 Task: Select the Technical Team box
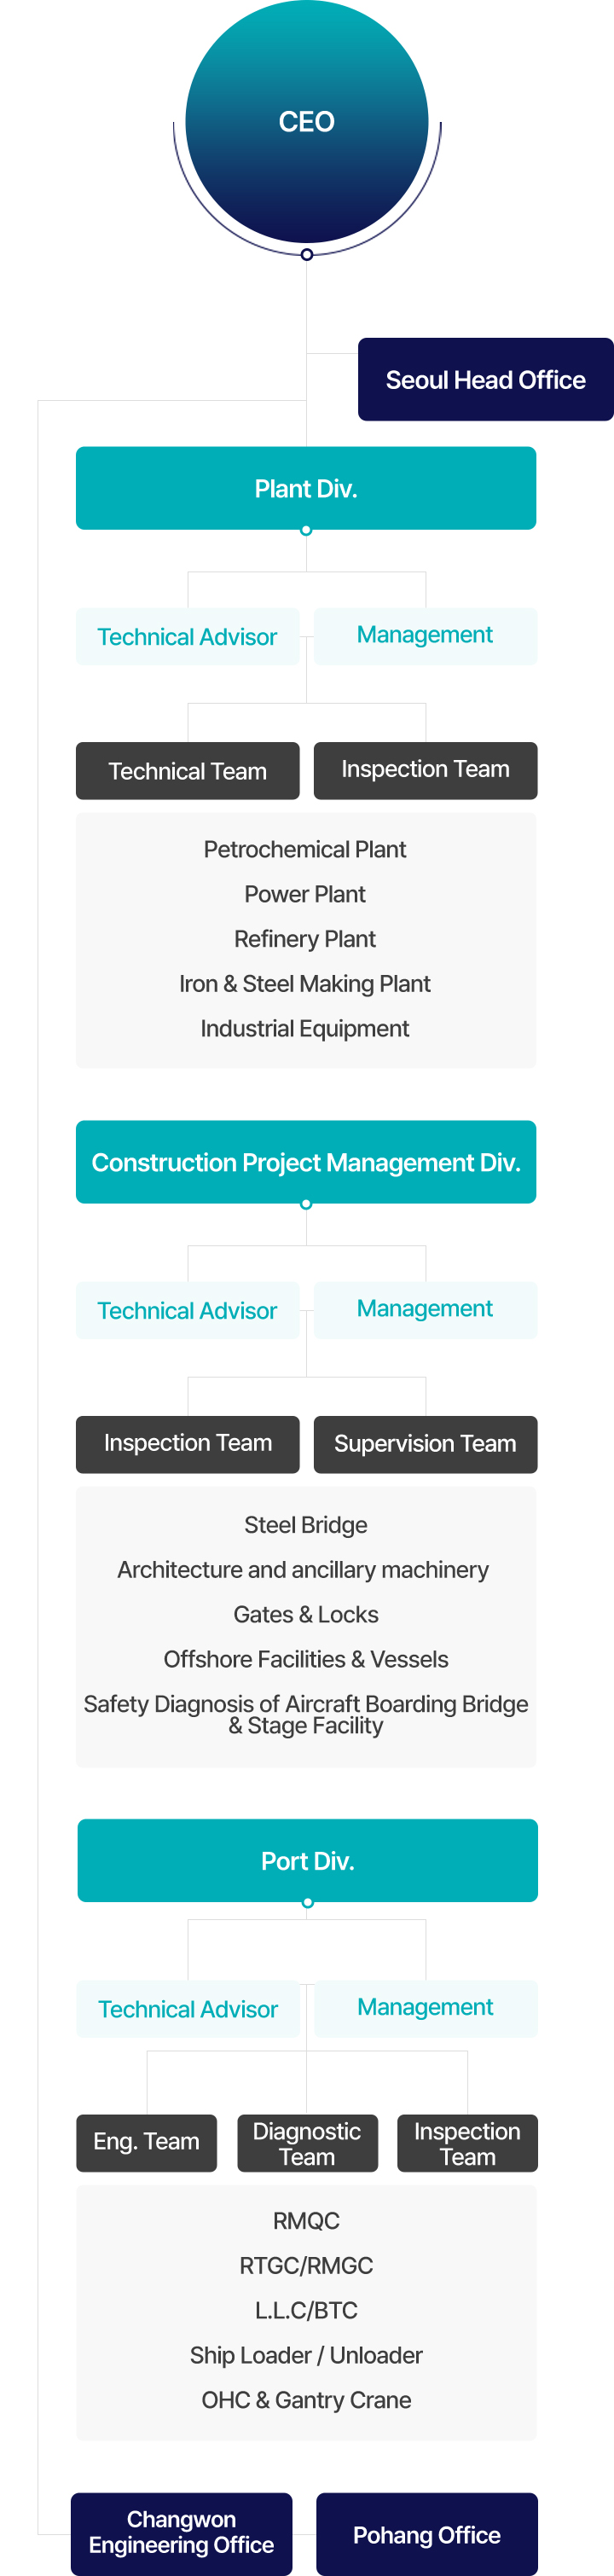coord(188,771)
